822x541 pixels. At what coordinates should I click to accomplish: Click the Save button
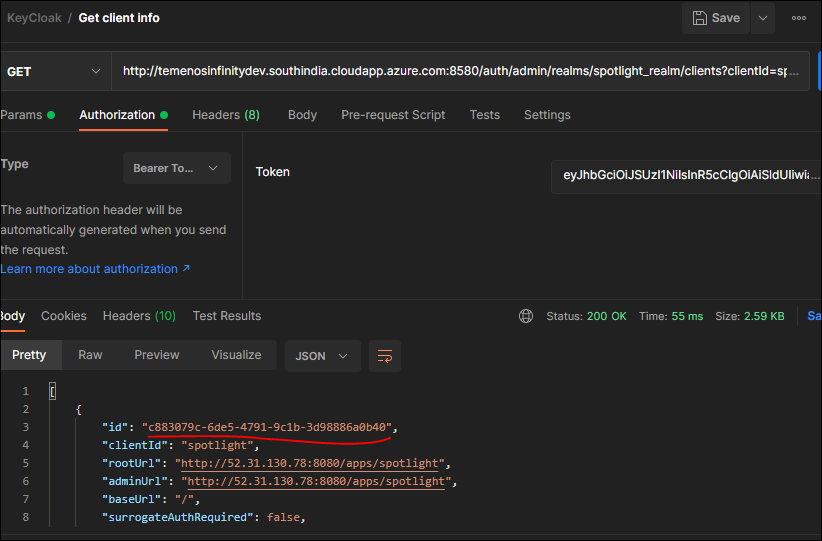pos(716,18)
